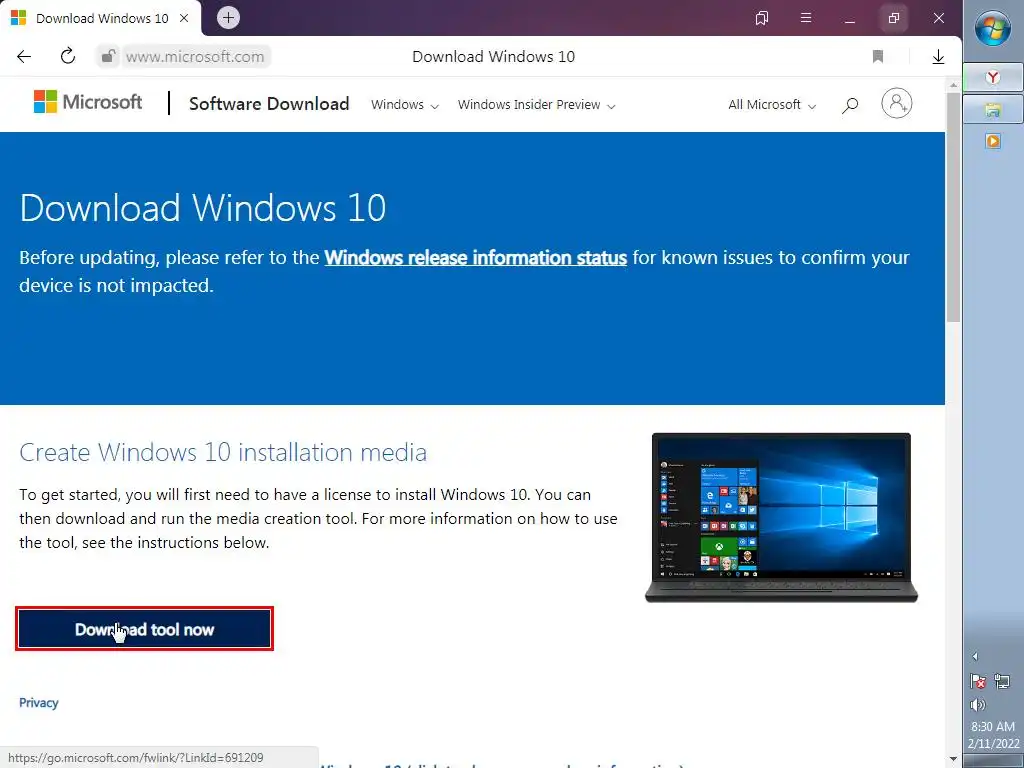This screenshot has width=1024, height=768.
Task: Close the Download Windows 10 tab
Action: 184,18
